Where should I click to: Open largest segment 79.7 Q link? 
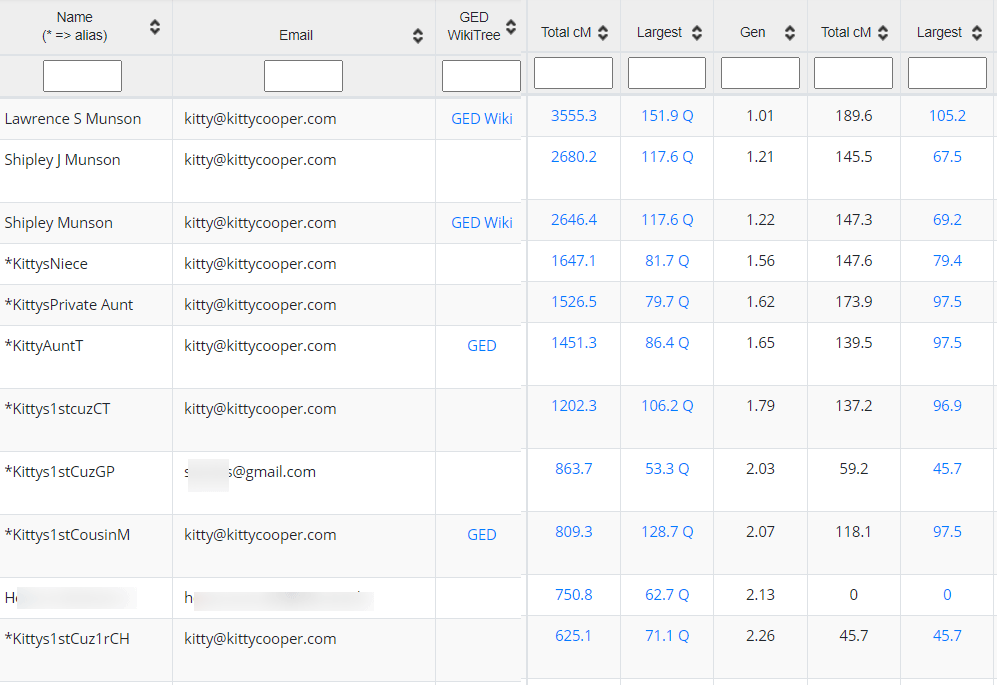[x=667, y=301]
